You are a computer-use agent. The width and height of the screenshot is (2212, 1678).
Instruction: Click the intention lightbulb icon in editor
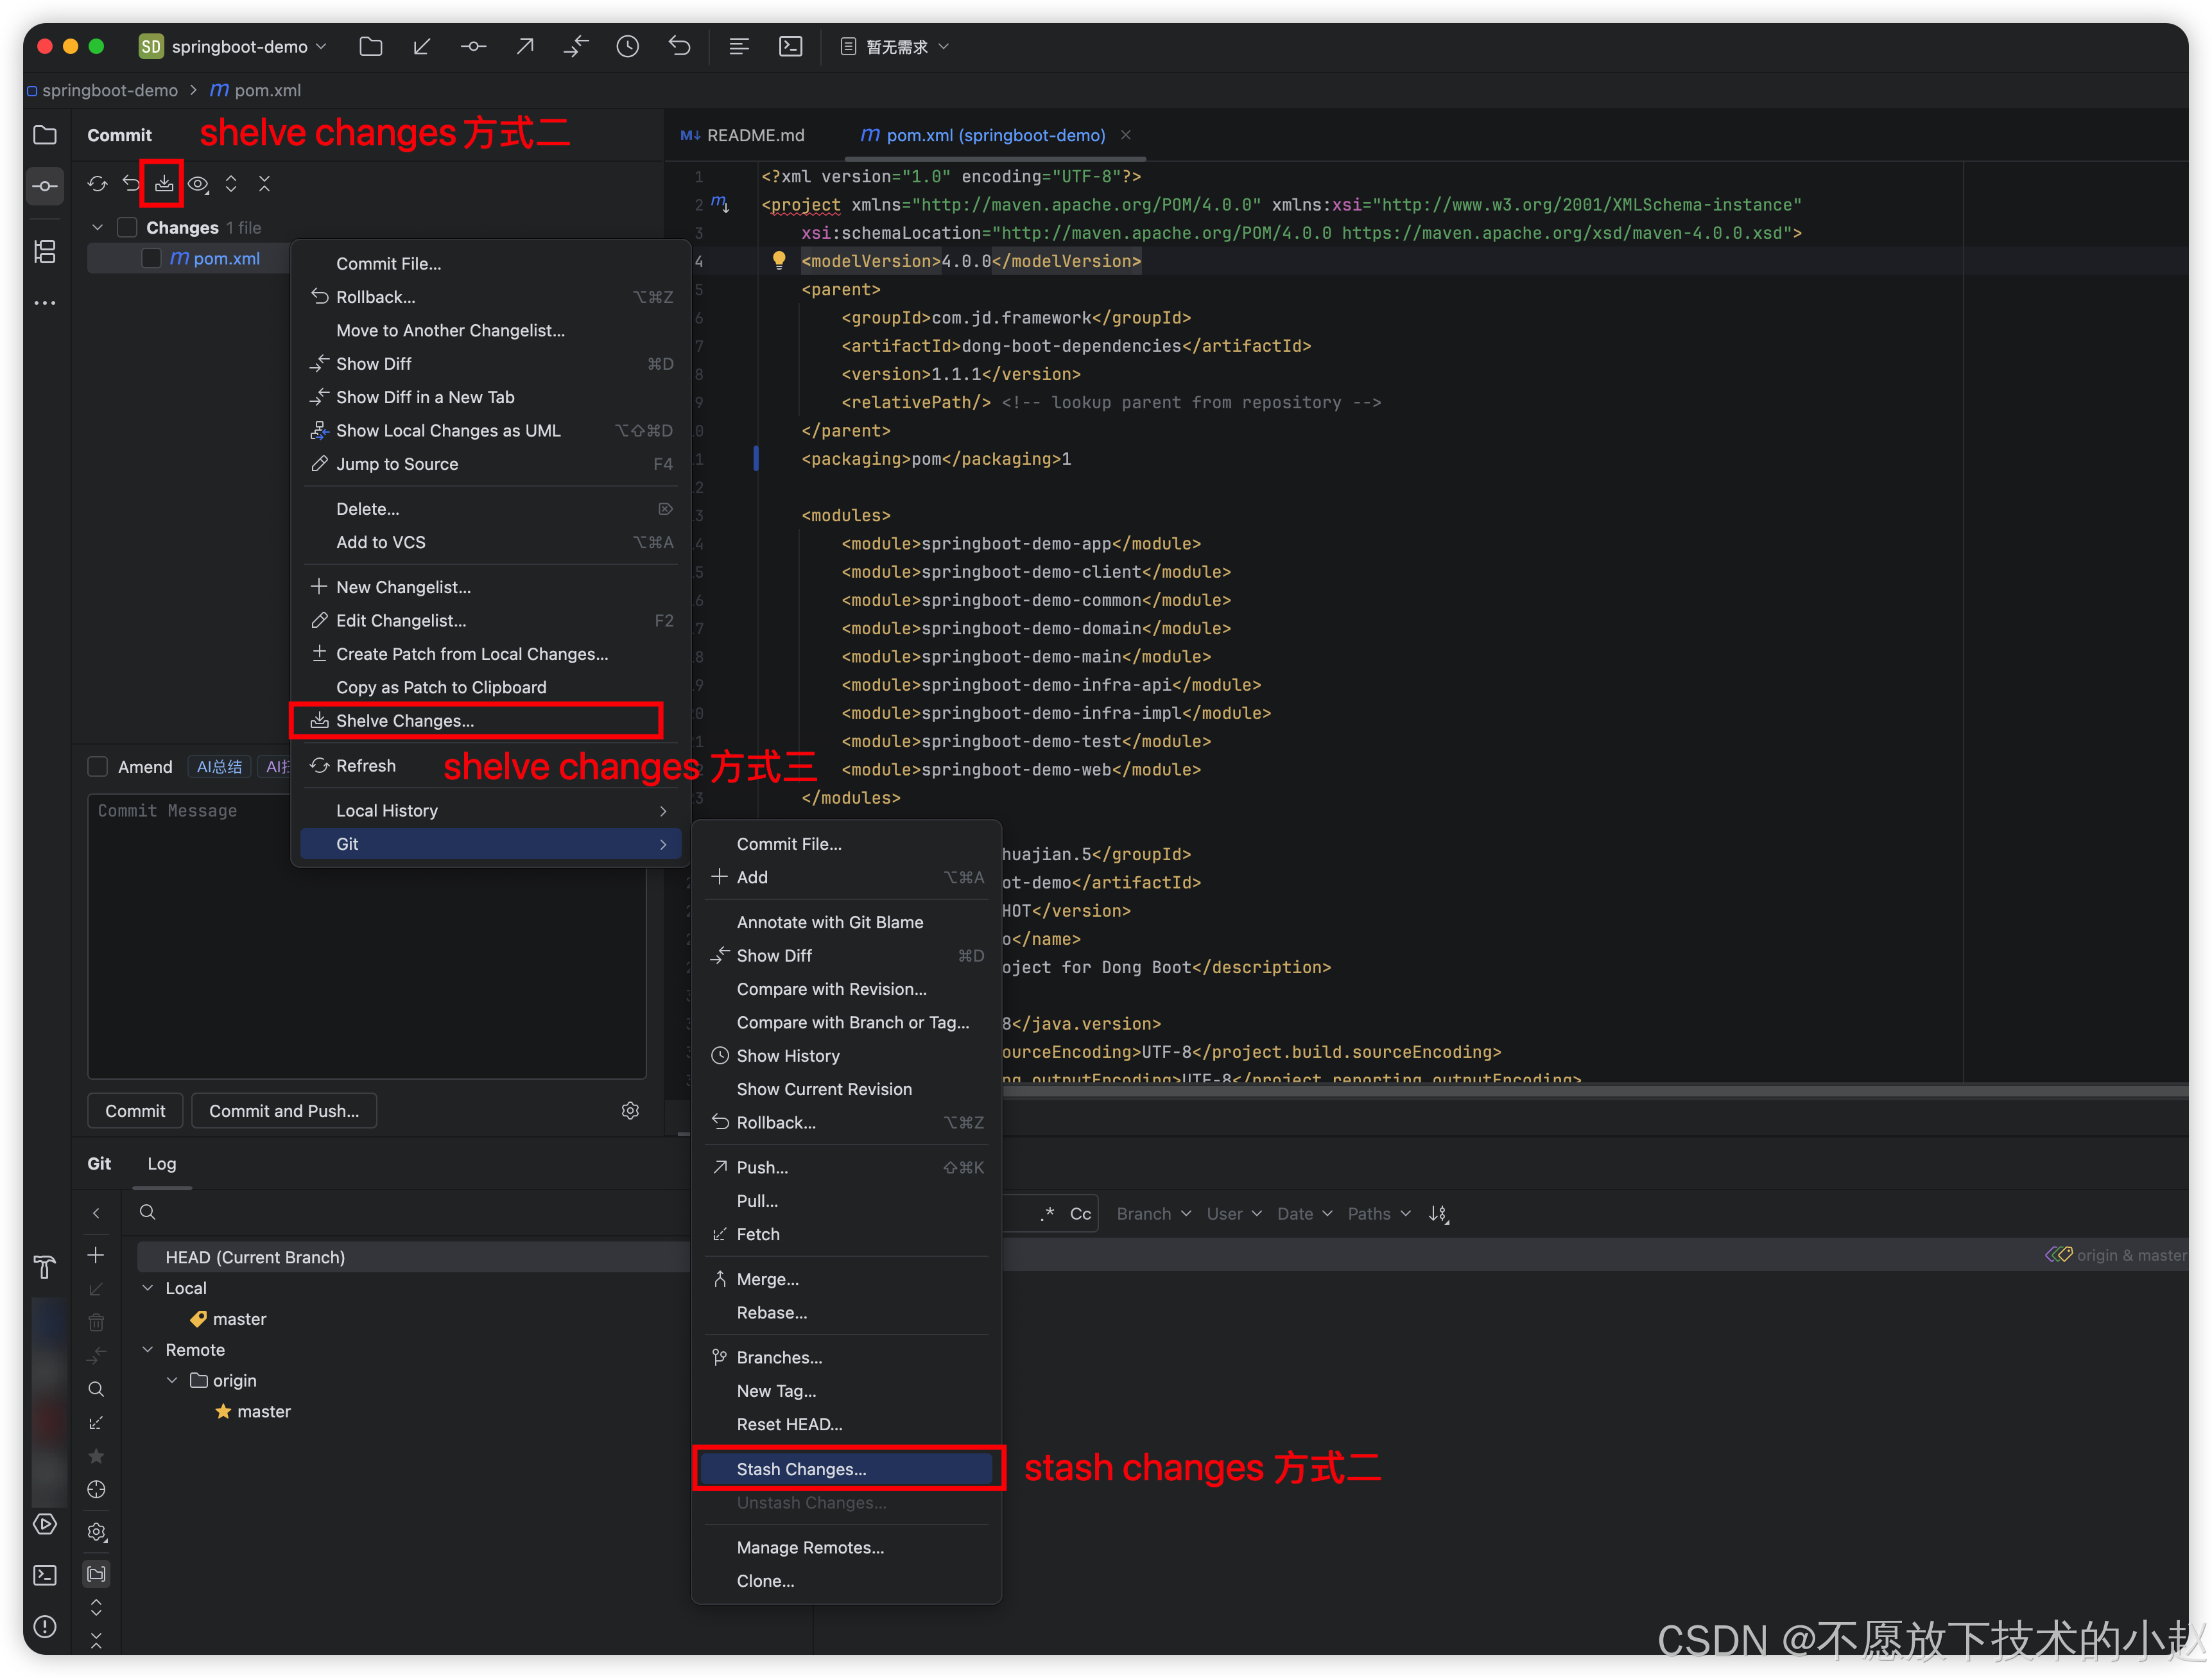(x=779, y=261)
